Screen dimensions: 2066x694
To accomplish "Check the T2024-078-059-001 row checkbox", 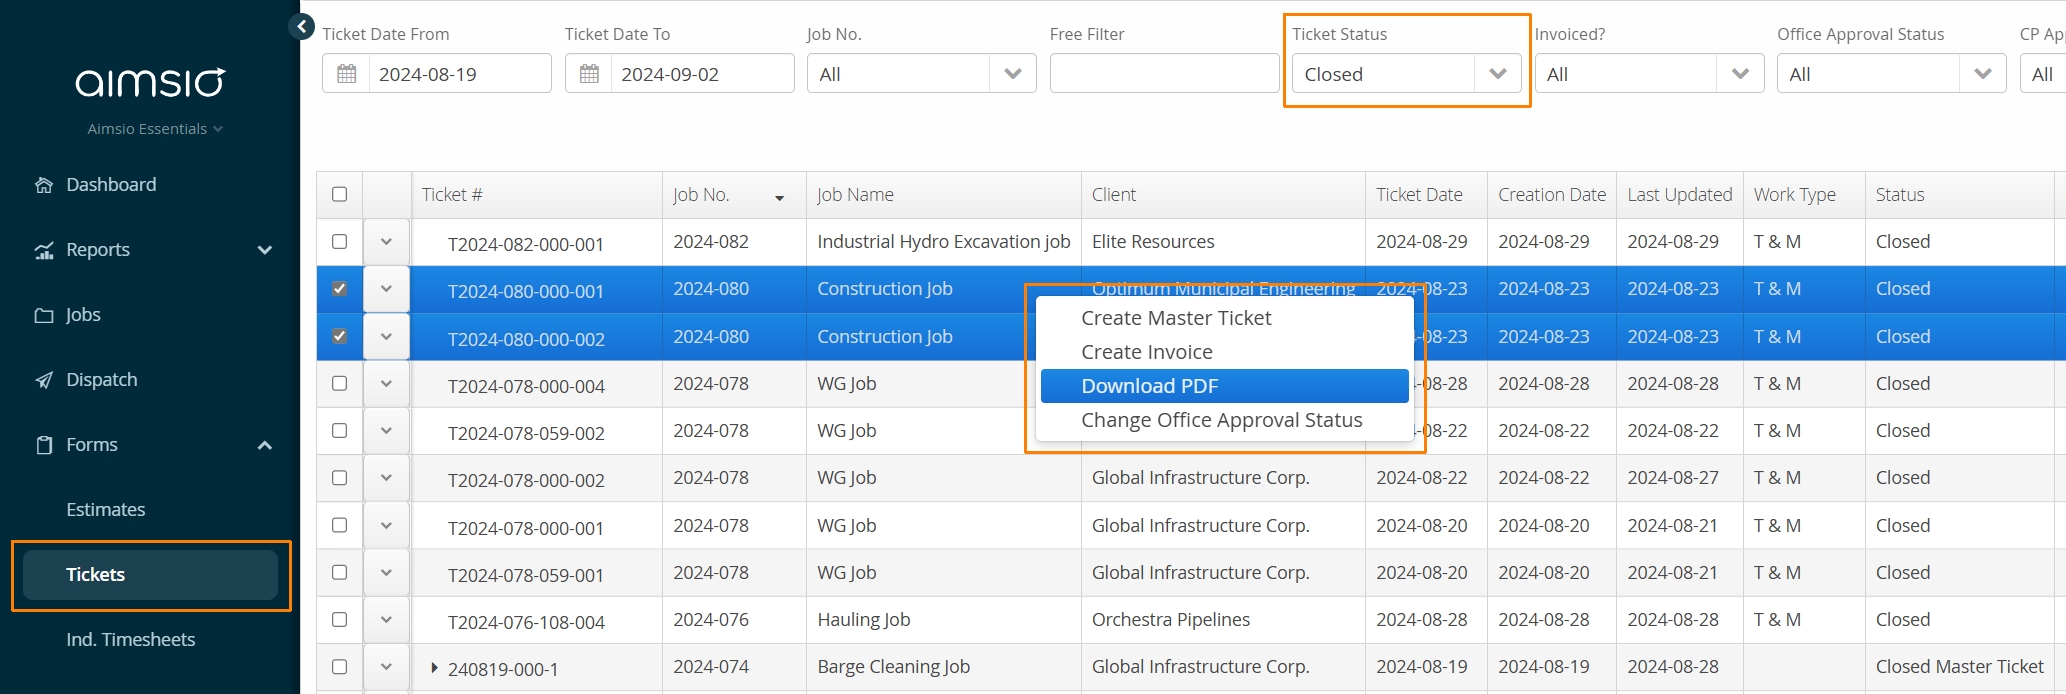I will click(340, 572).
